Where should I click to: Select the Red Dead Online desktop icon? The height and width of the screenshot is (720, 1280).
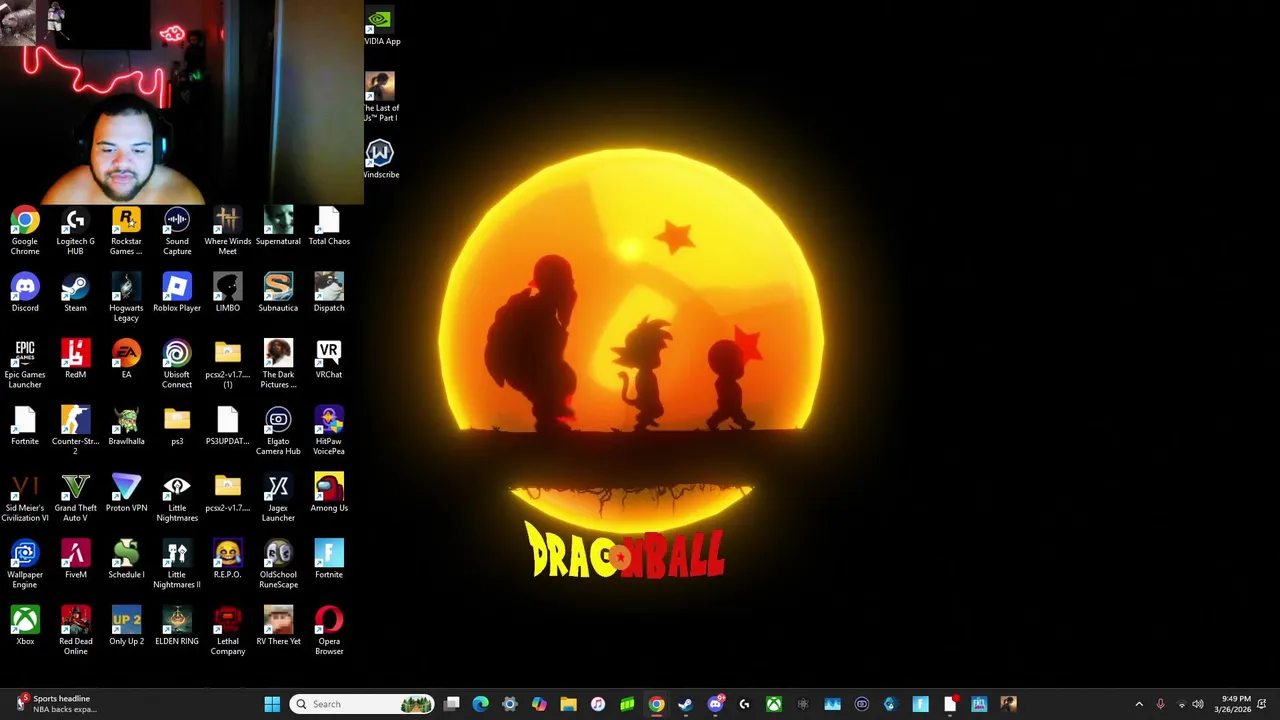(75, 630)
